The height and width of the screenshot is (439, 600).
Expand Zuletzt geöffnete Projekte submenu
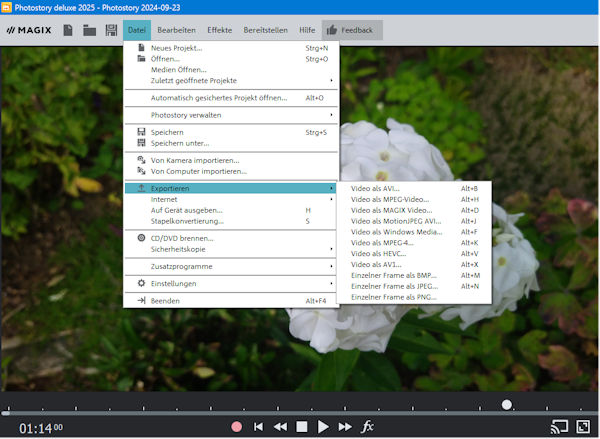(231, 81)
